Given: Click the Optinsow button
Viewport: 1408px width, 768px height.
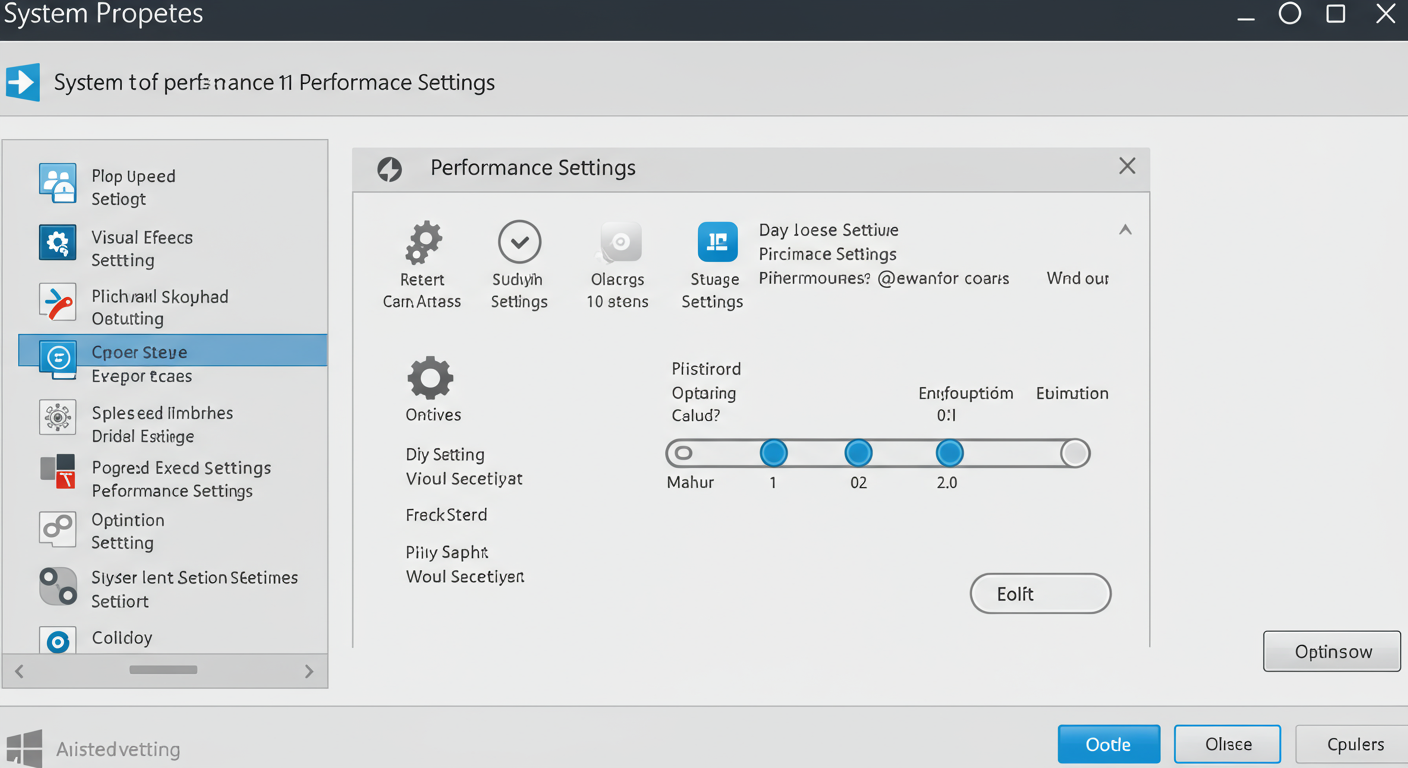Looking at the screenshot, I should 1332,651.
